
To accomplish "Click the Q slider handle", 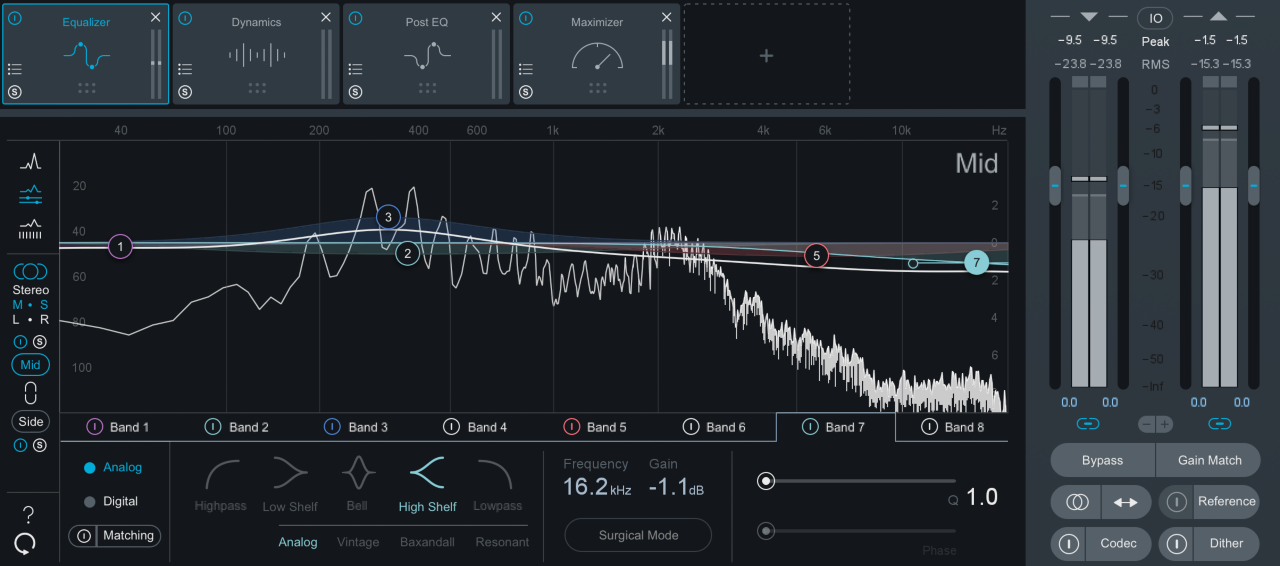I will [767, 481].
